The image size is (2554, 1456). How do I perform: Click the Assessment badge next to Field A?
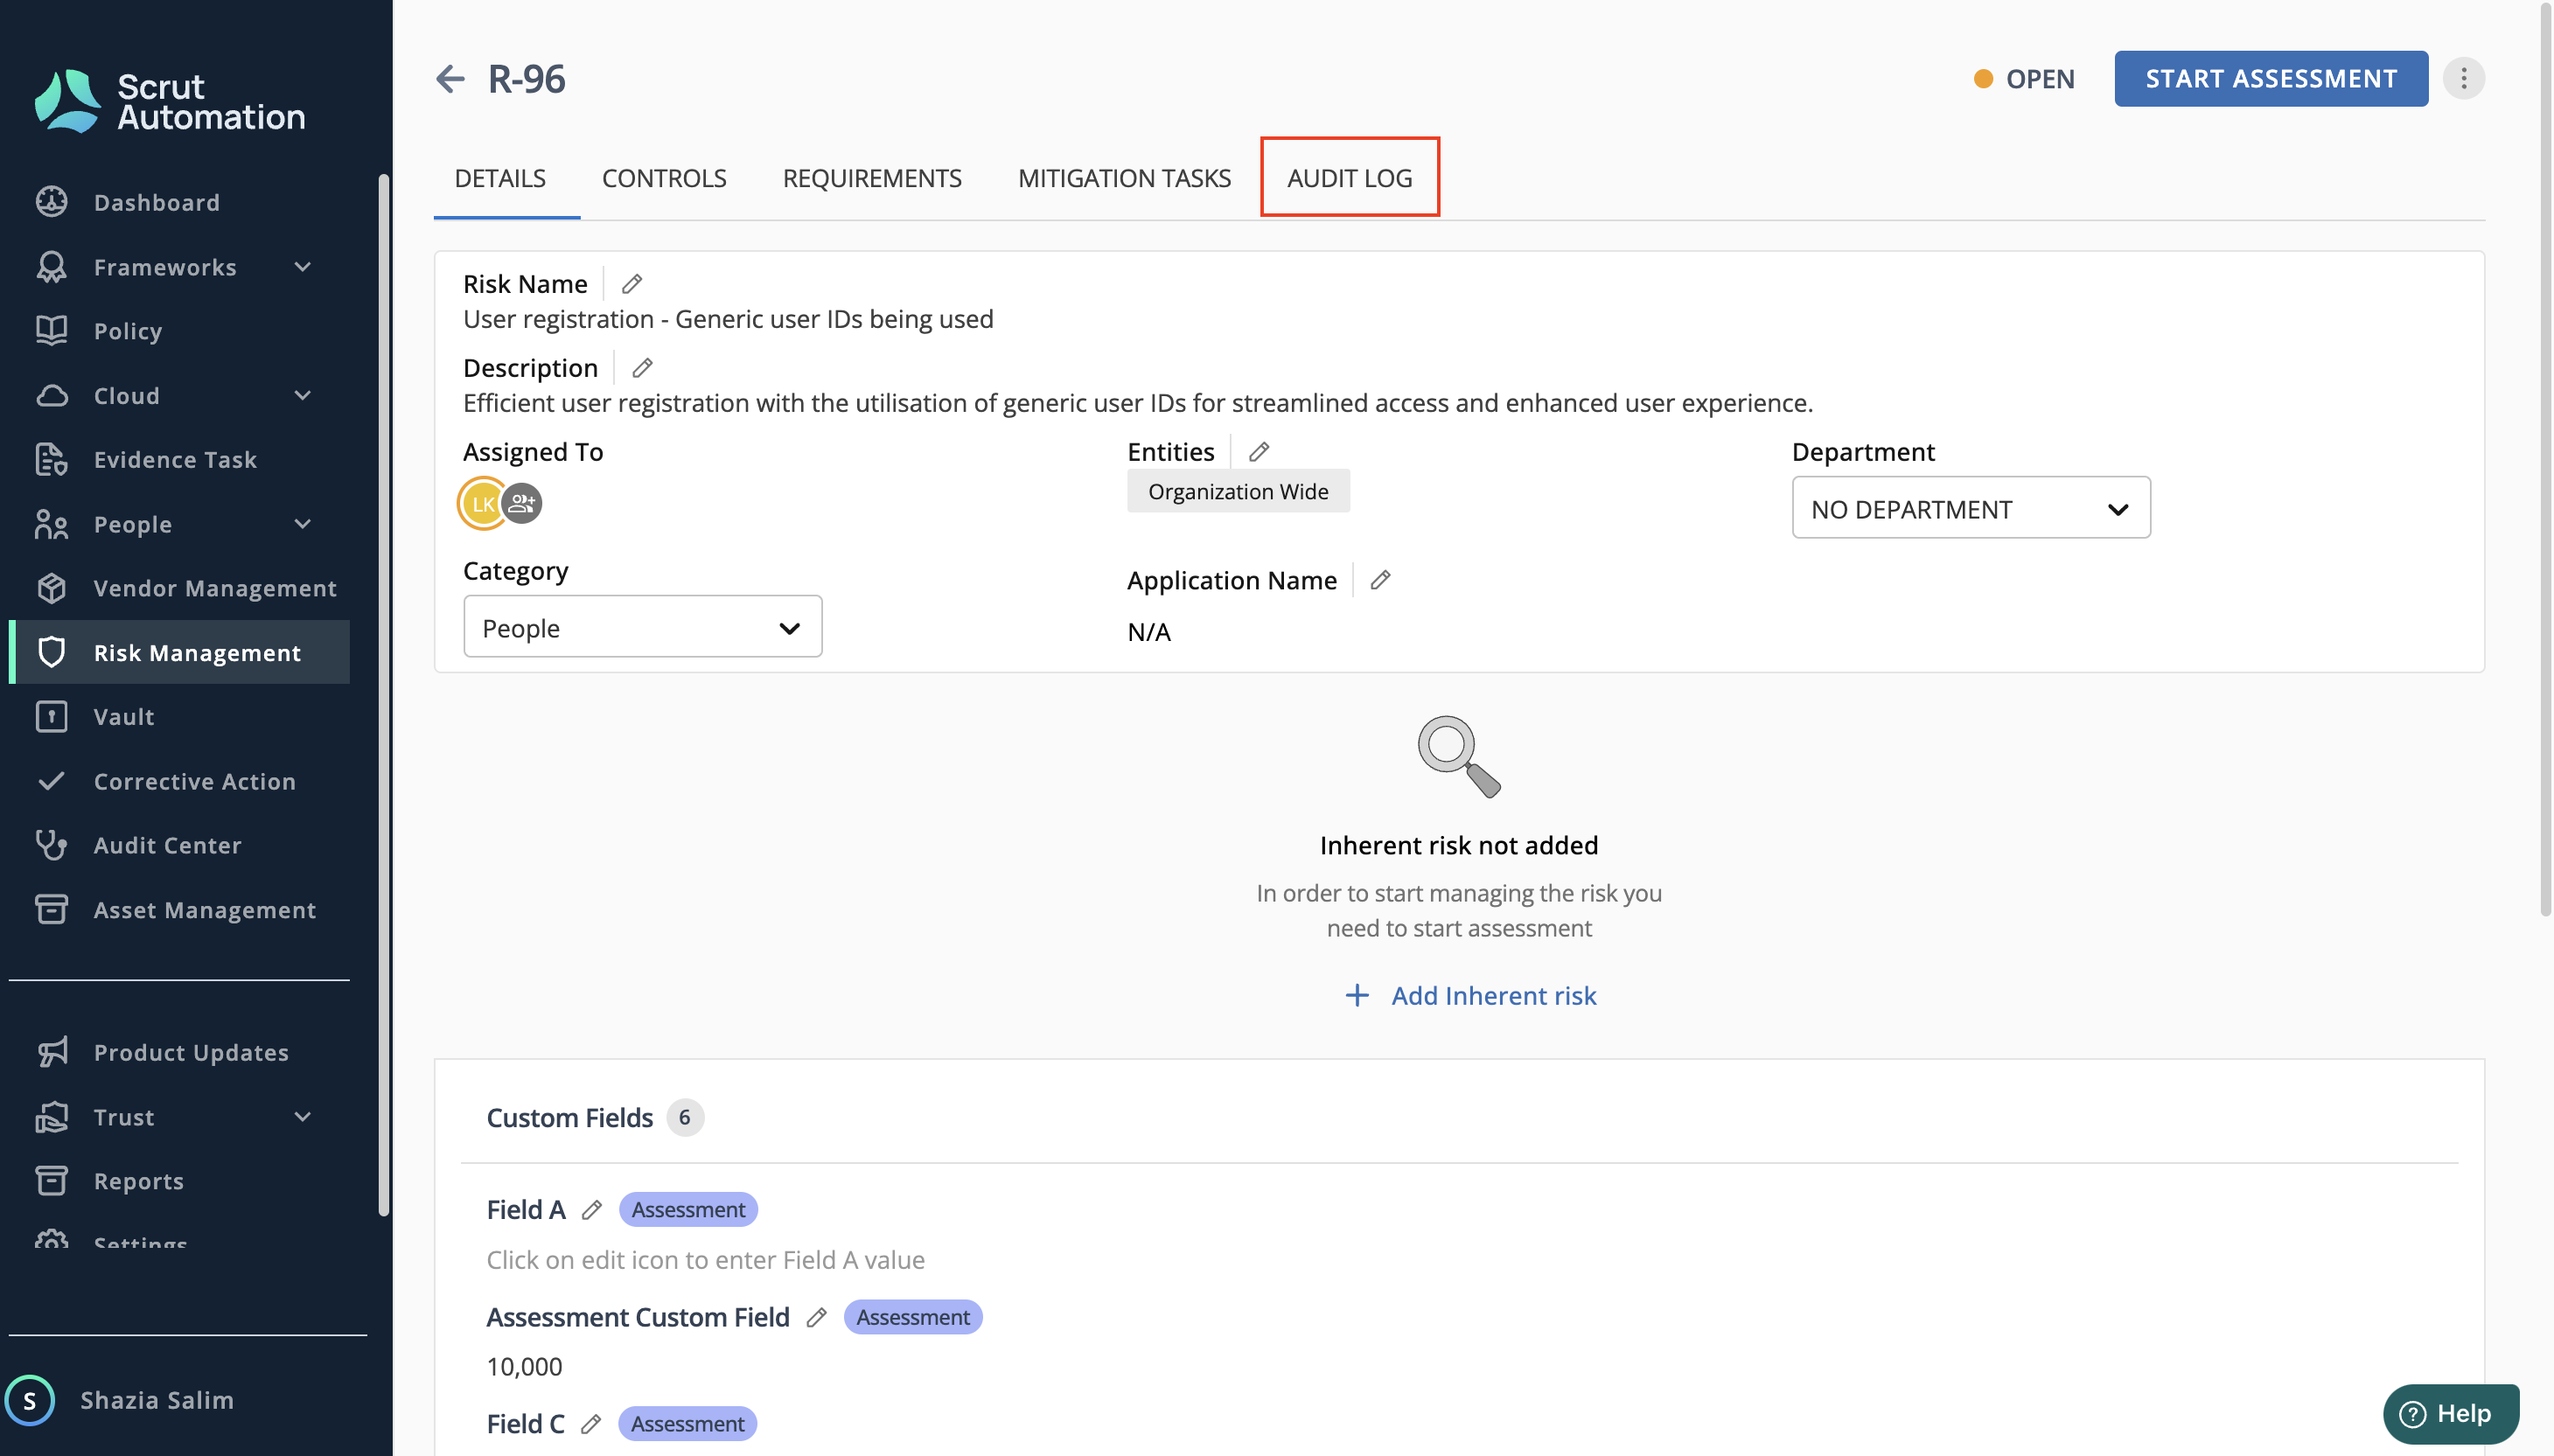tap(688, 1209)
